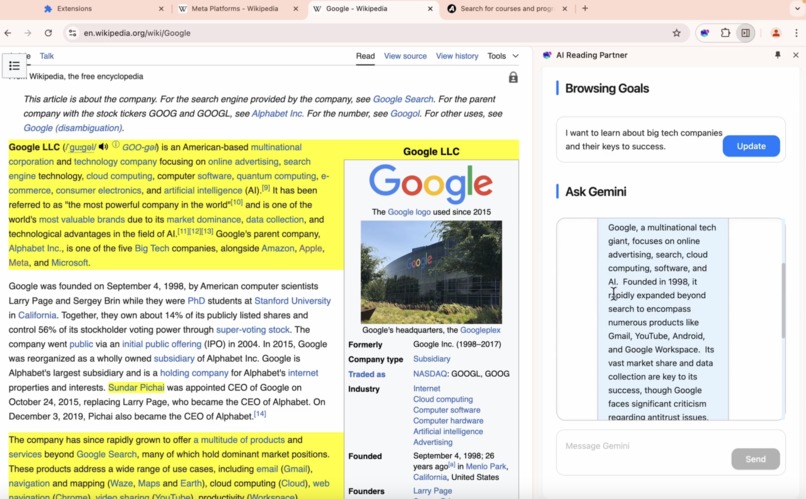The image size is (806, 499).
Task: Follow the initial public offering link
Action: pos(161,344)
